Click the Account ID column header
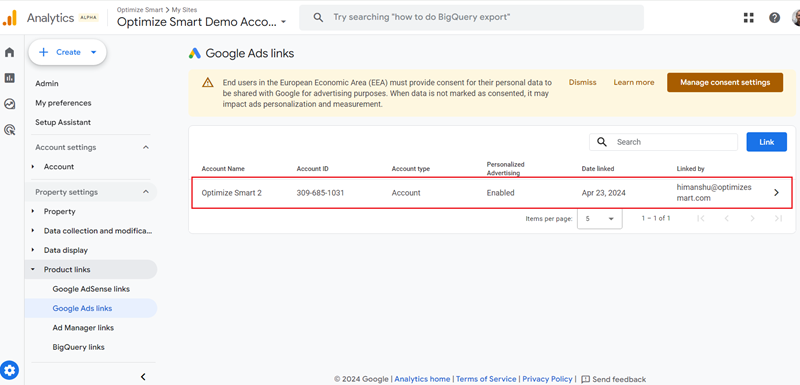 [313, 169]
